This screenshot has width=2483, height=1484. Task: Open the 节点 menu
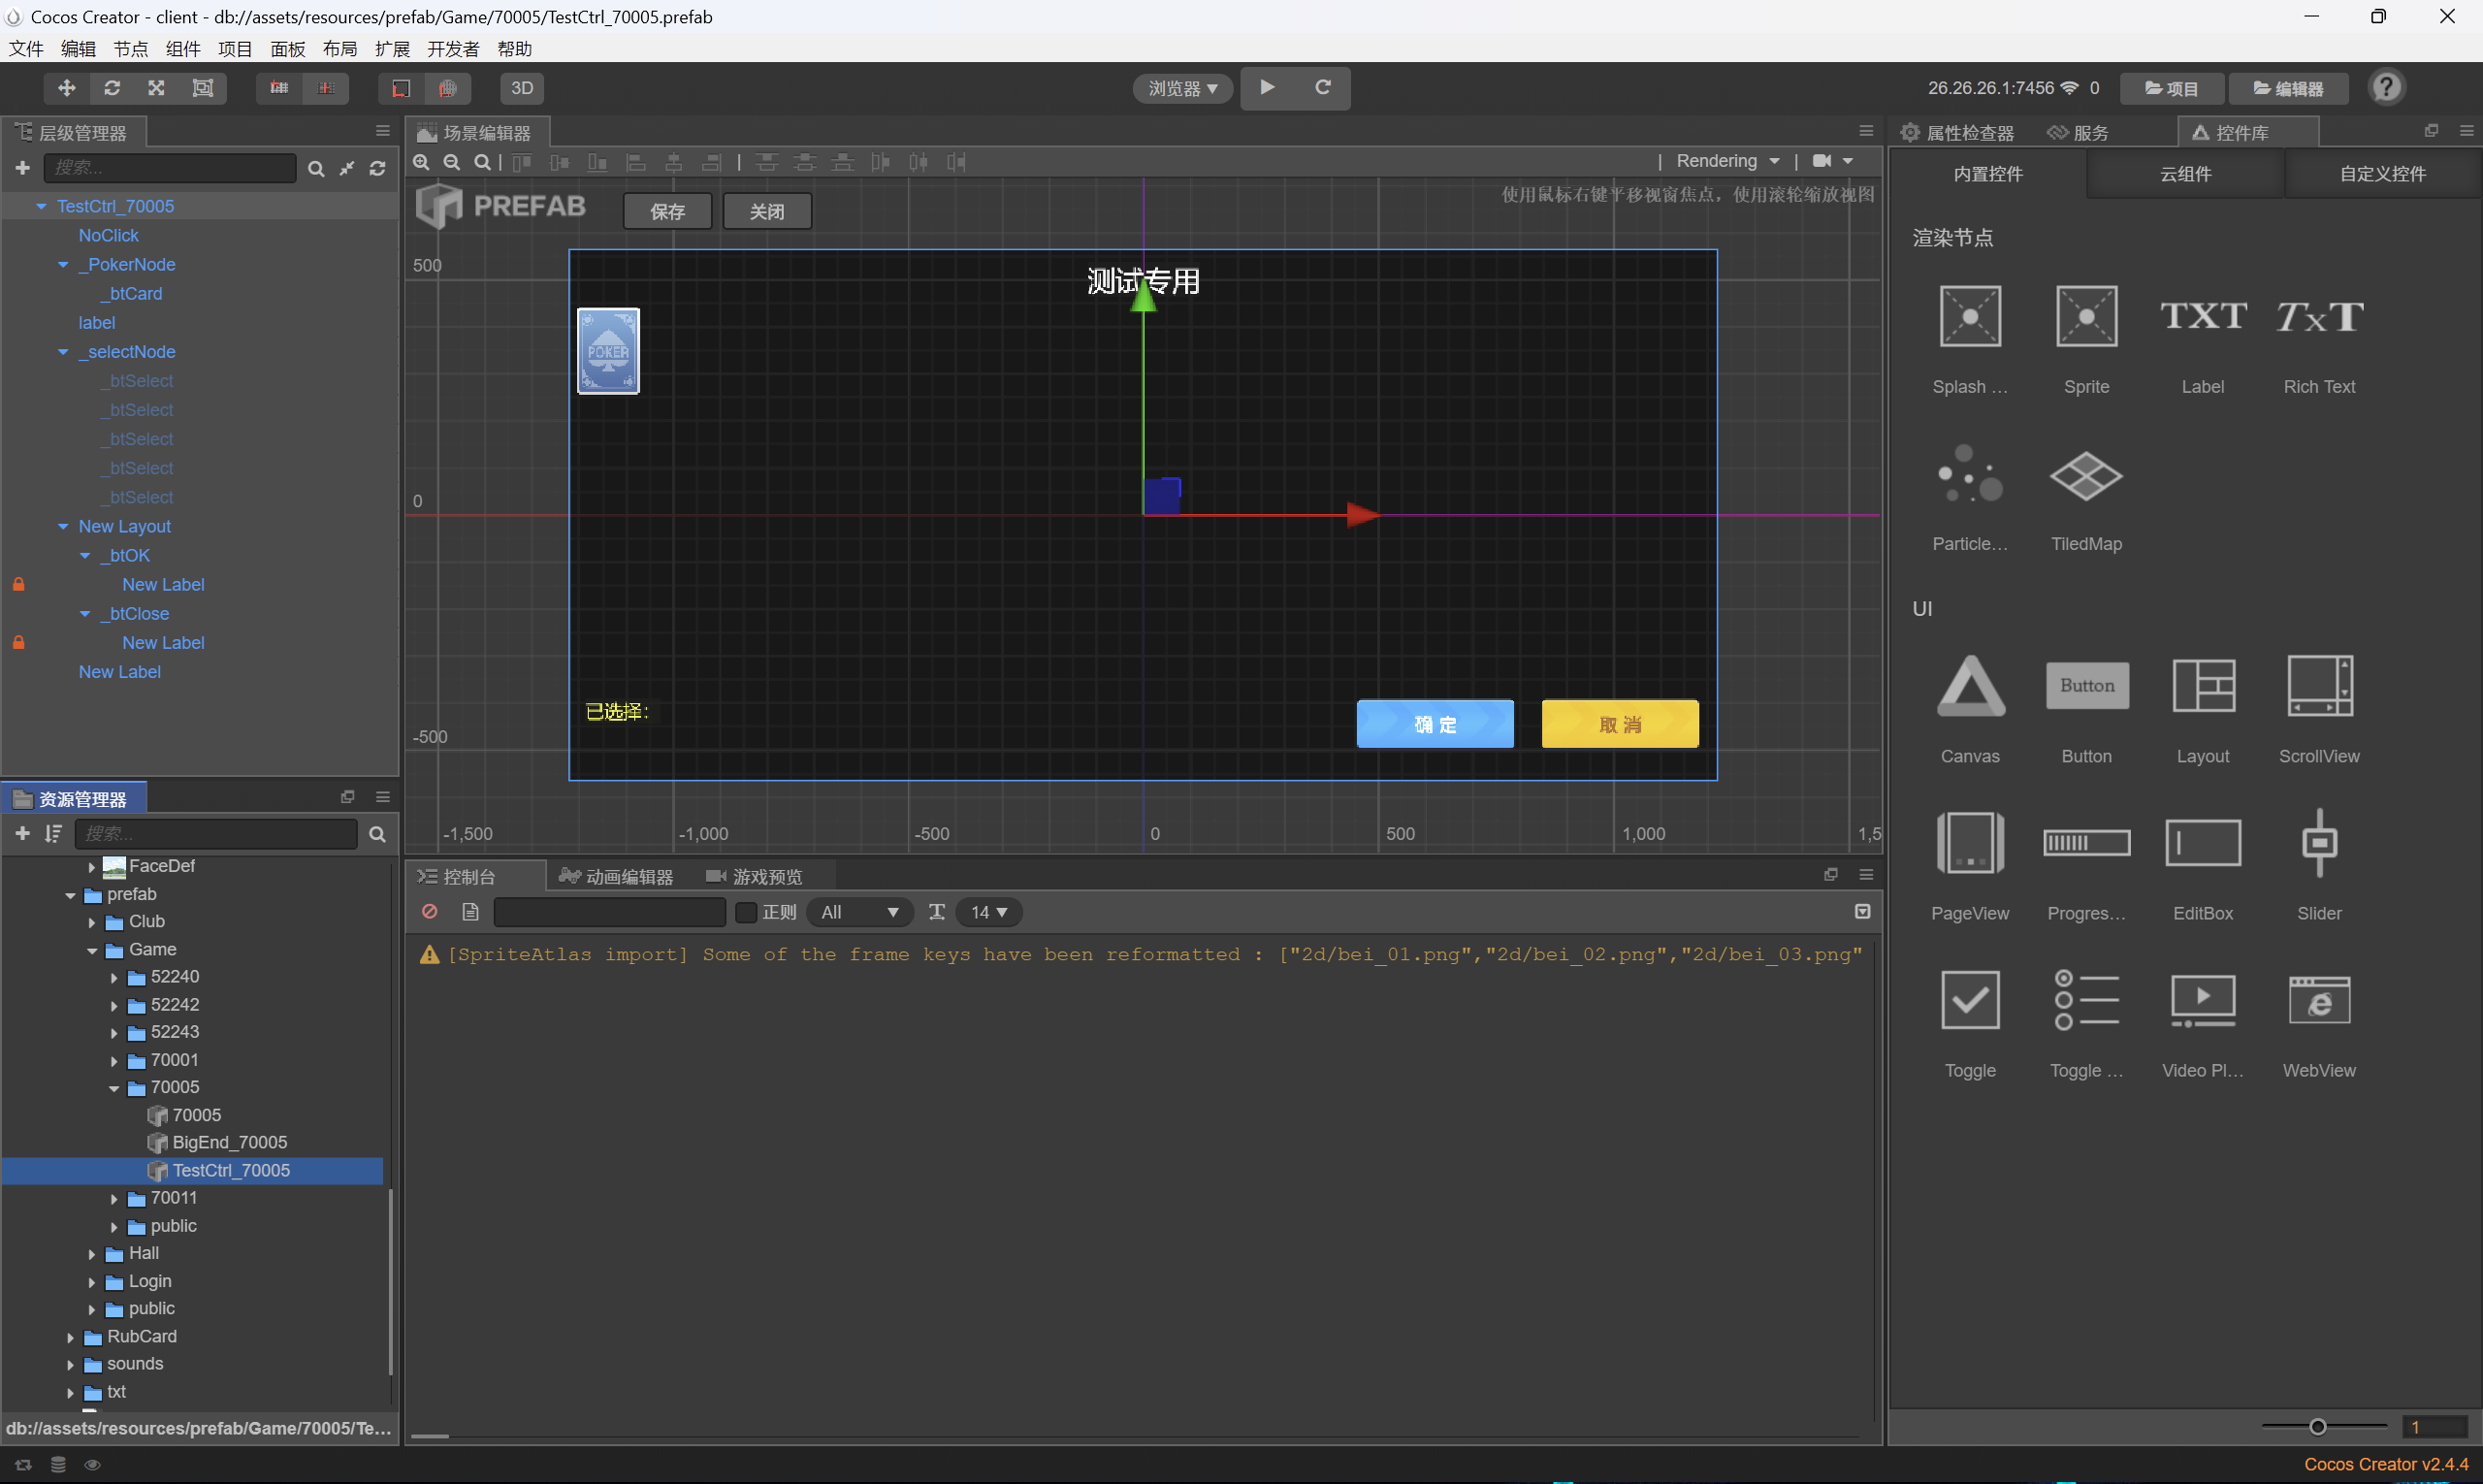(x=130, y=49)
